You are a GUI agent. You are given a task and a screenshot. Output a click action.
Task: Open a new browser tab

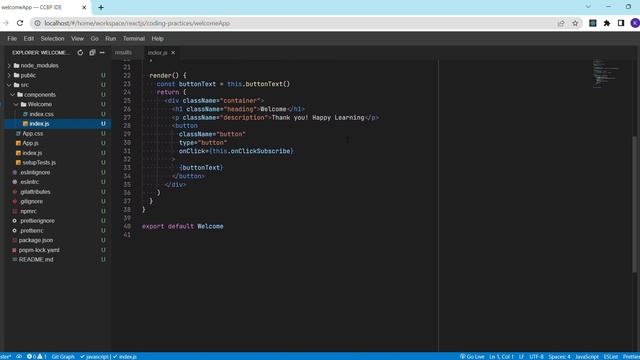tap(101, 7)
